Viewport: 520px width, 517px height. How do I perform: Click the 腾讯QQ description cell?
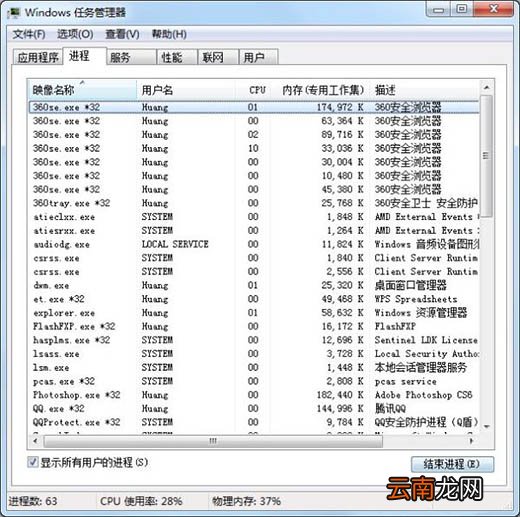pyautogui.click(x=390, y=408)
